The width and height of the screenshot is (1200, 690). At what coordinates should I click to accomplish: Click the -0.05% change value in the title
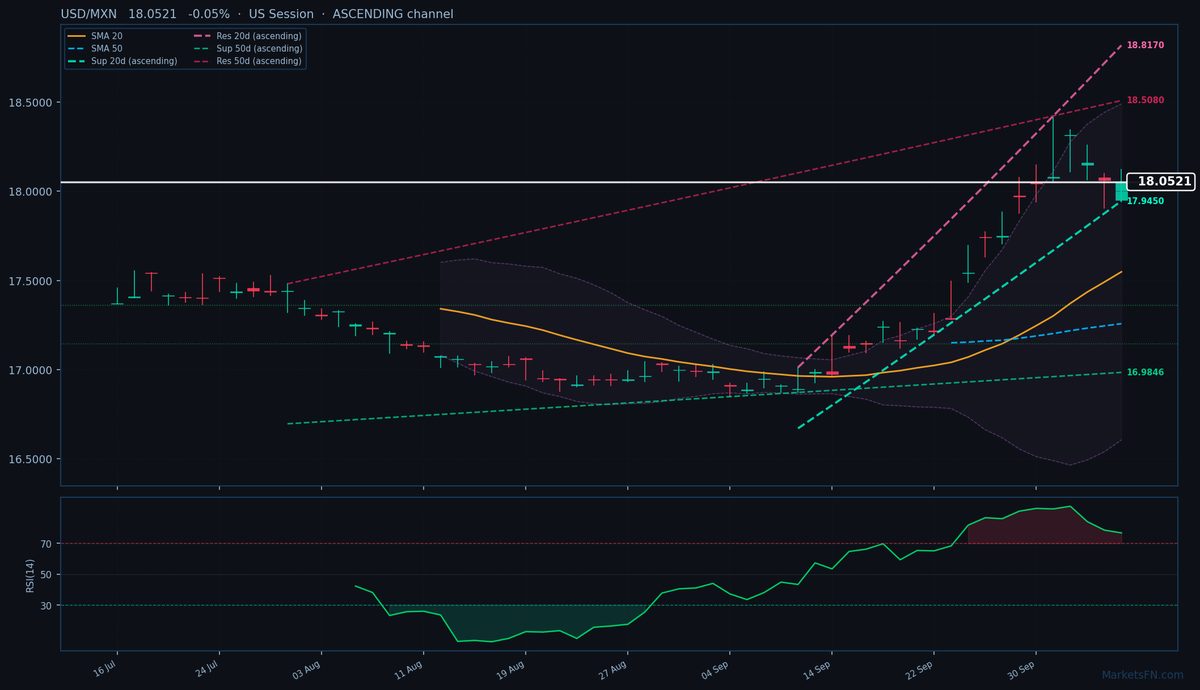coord(209,14)
